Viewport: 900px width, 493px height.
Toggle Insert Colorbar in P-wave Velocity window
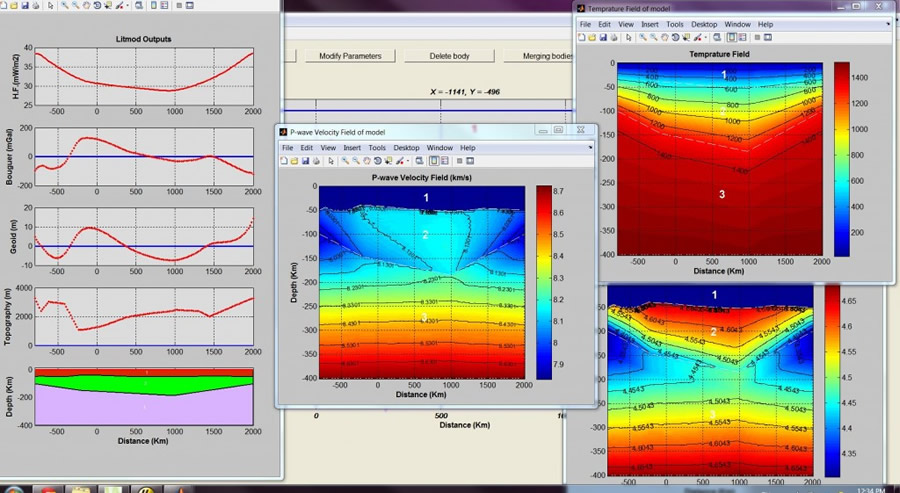pos(435,161)
